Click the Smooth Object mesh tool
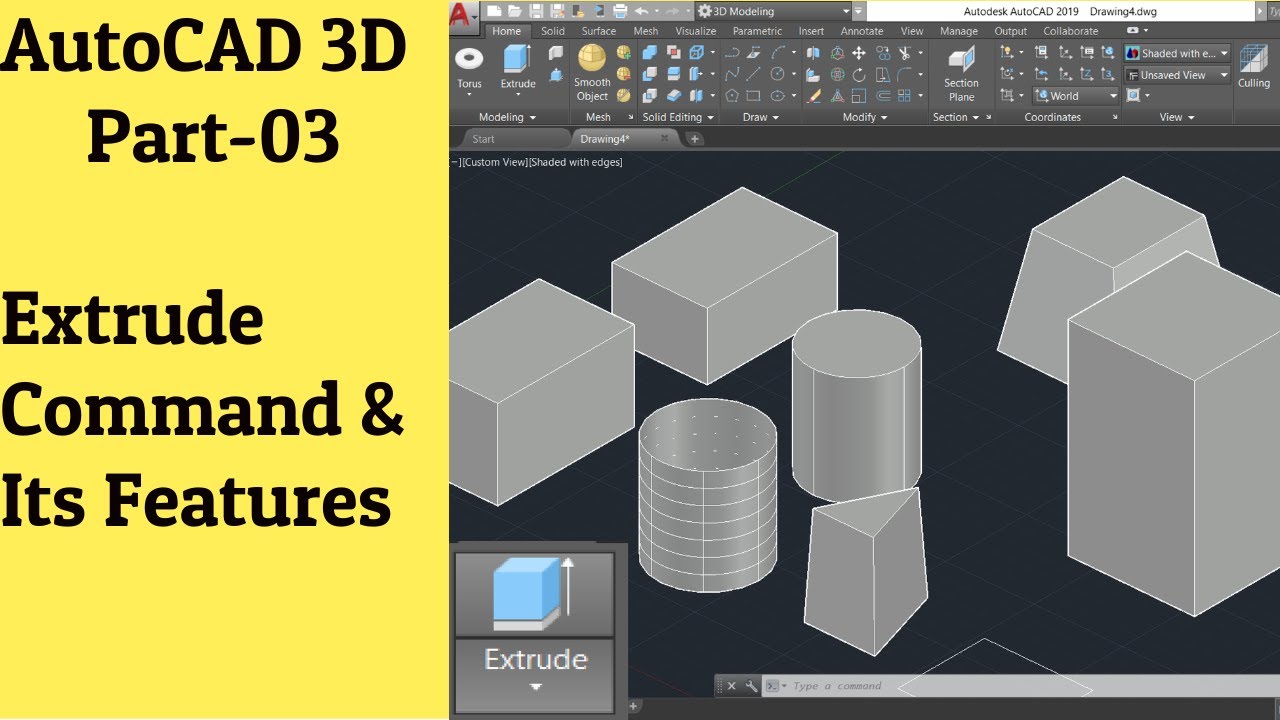 [x=592, y=72]
